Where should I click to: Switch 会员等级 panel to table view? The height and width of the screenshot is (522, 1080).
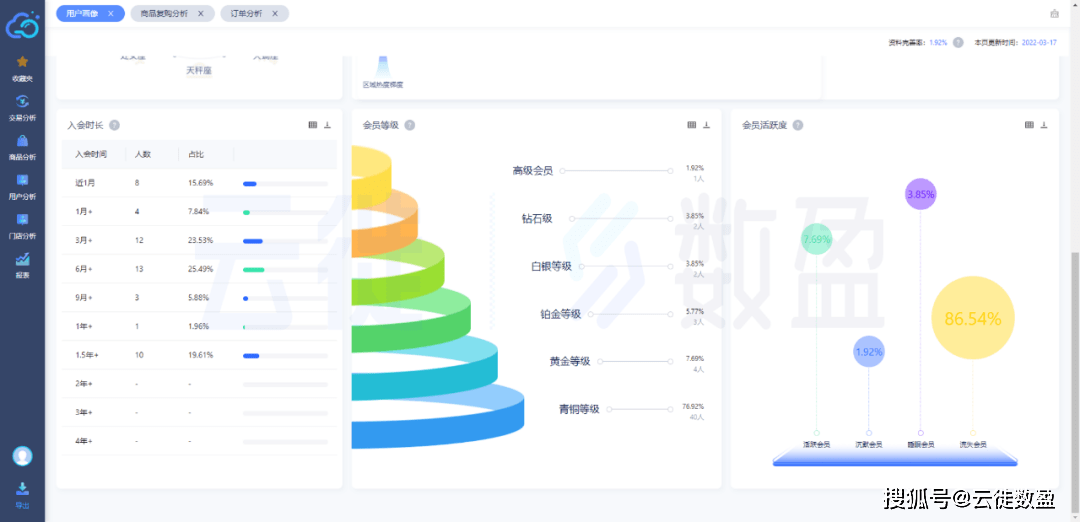pos(691,125)
